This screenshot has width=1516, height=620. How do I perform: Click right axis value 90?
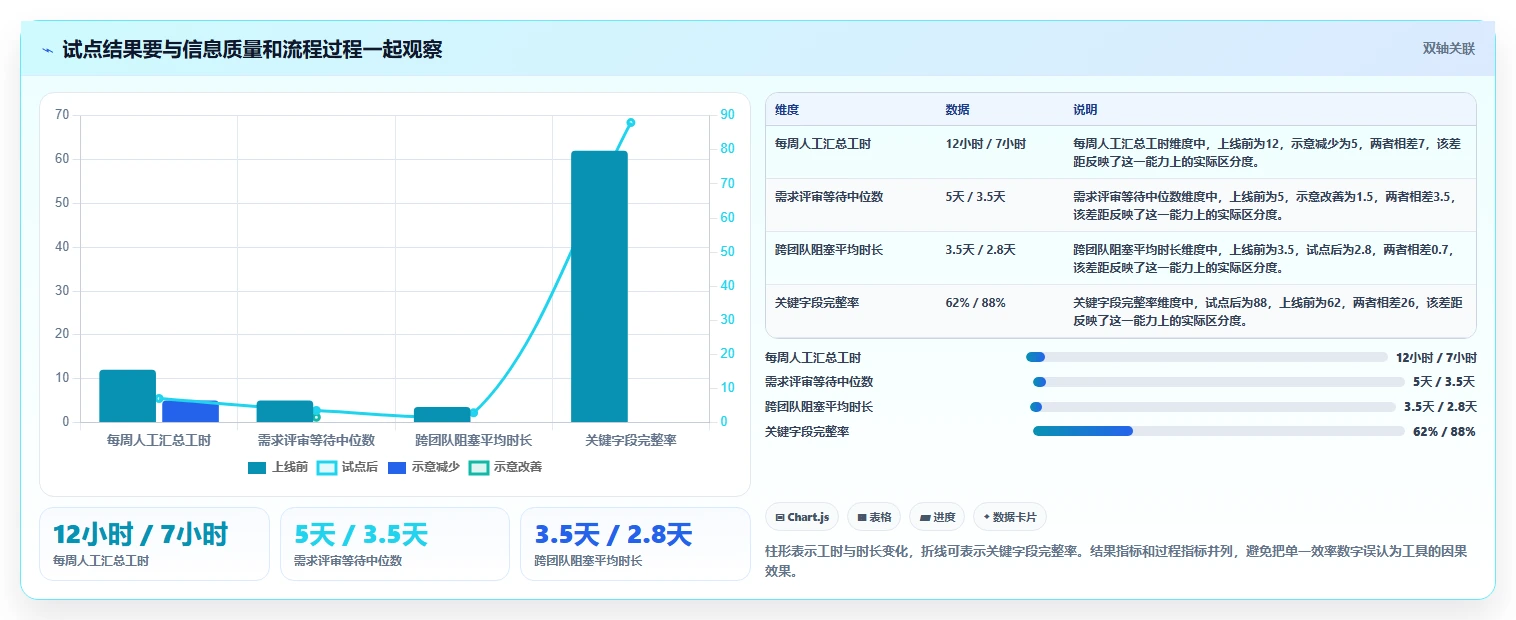[727, 115]
